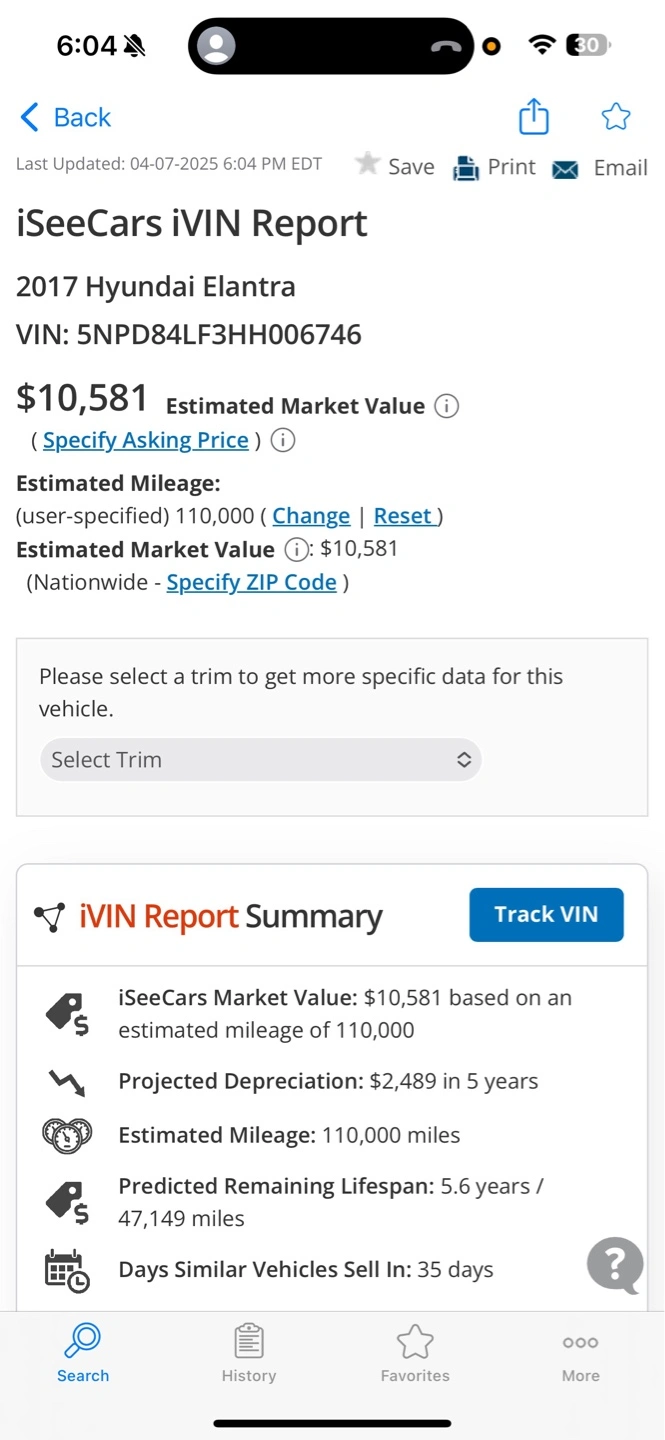The image size is (665, 1440).
Task: Open the Favorites tab
Action: [415, 1354]
